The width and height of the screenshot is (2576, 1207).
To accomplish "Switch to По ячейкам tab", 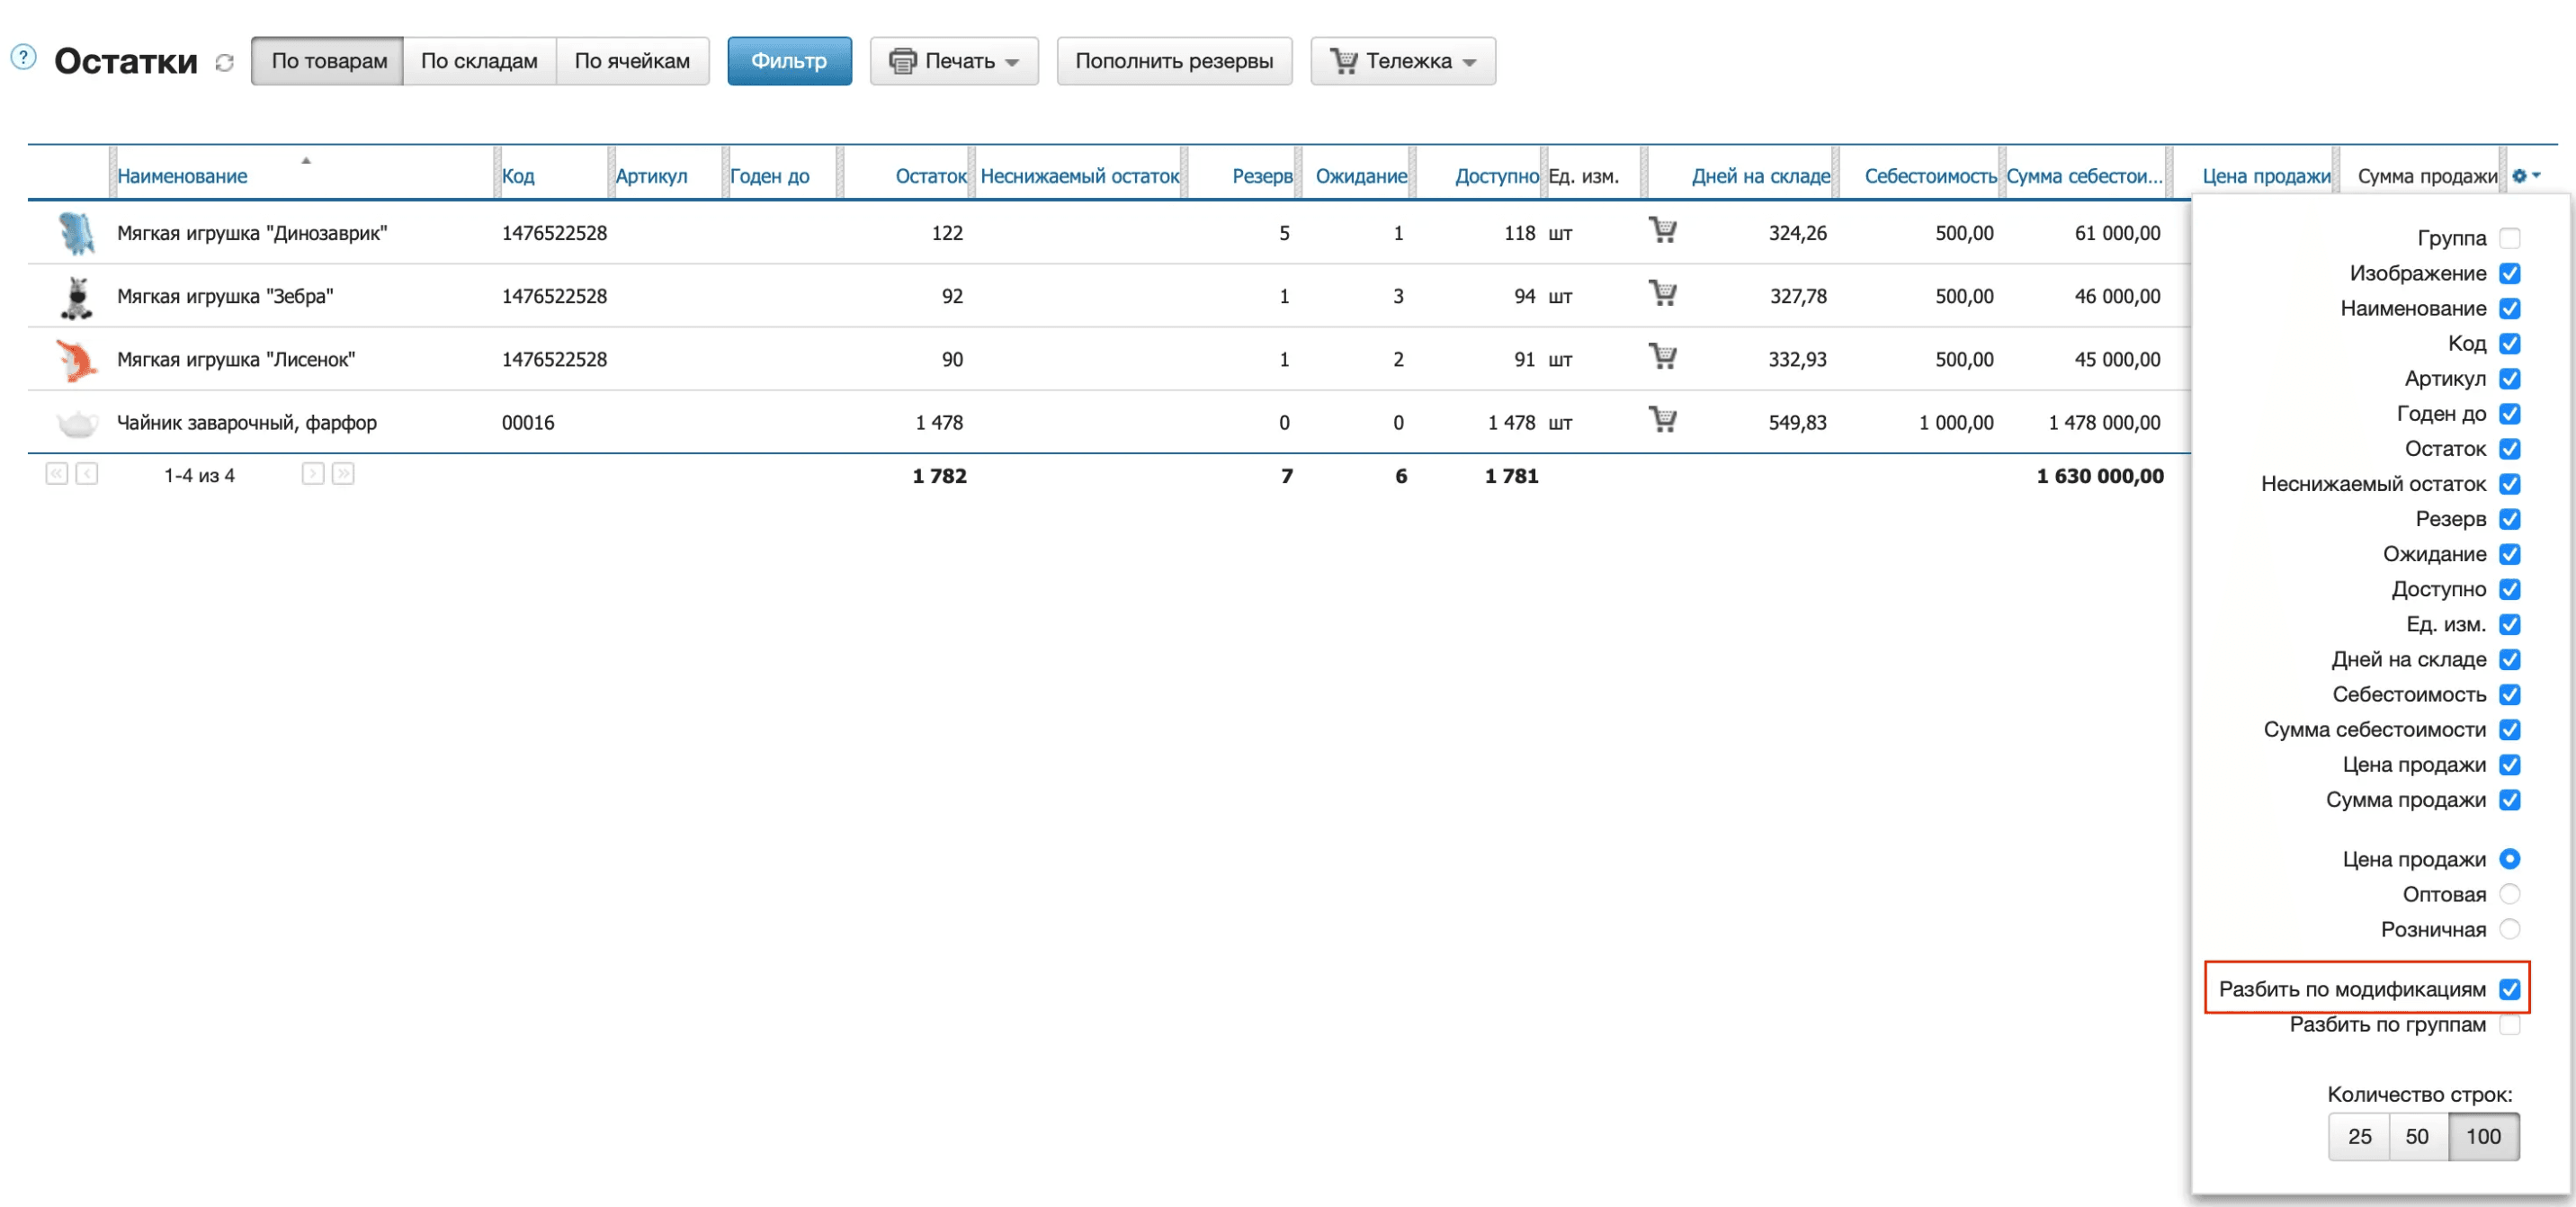I will pos(632,61).
